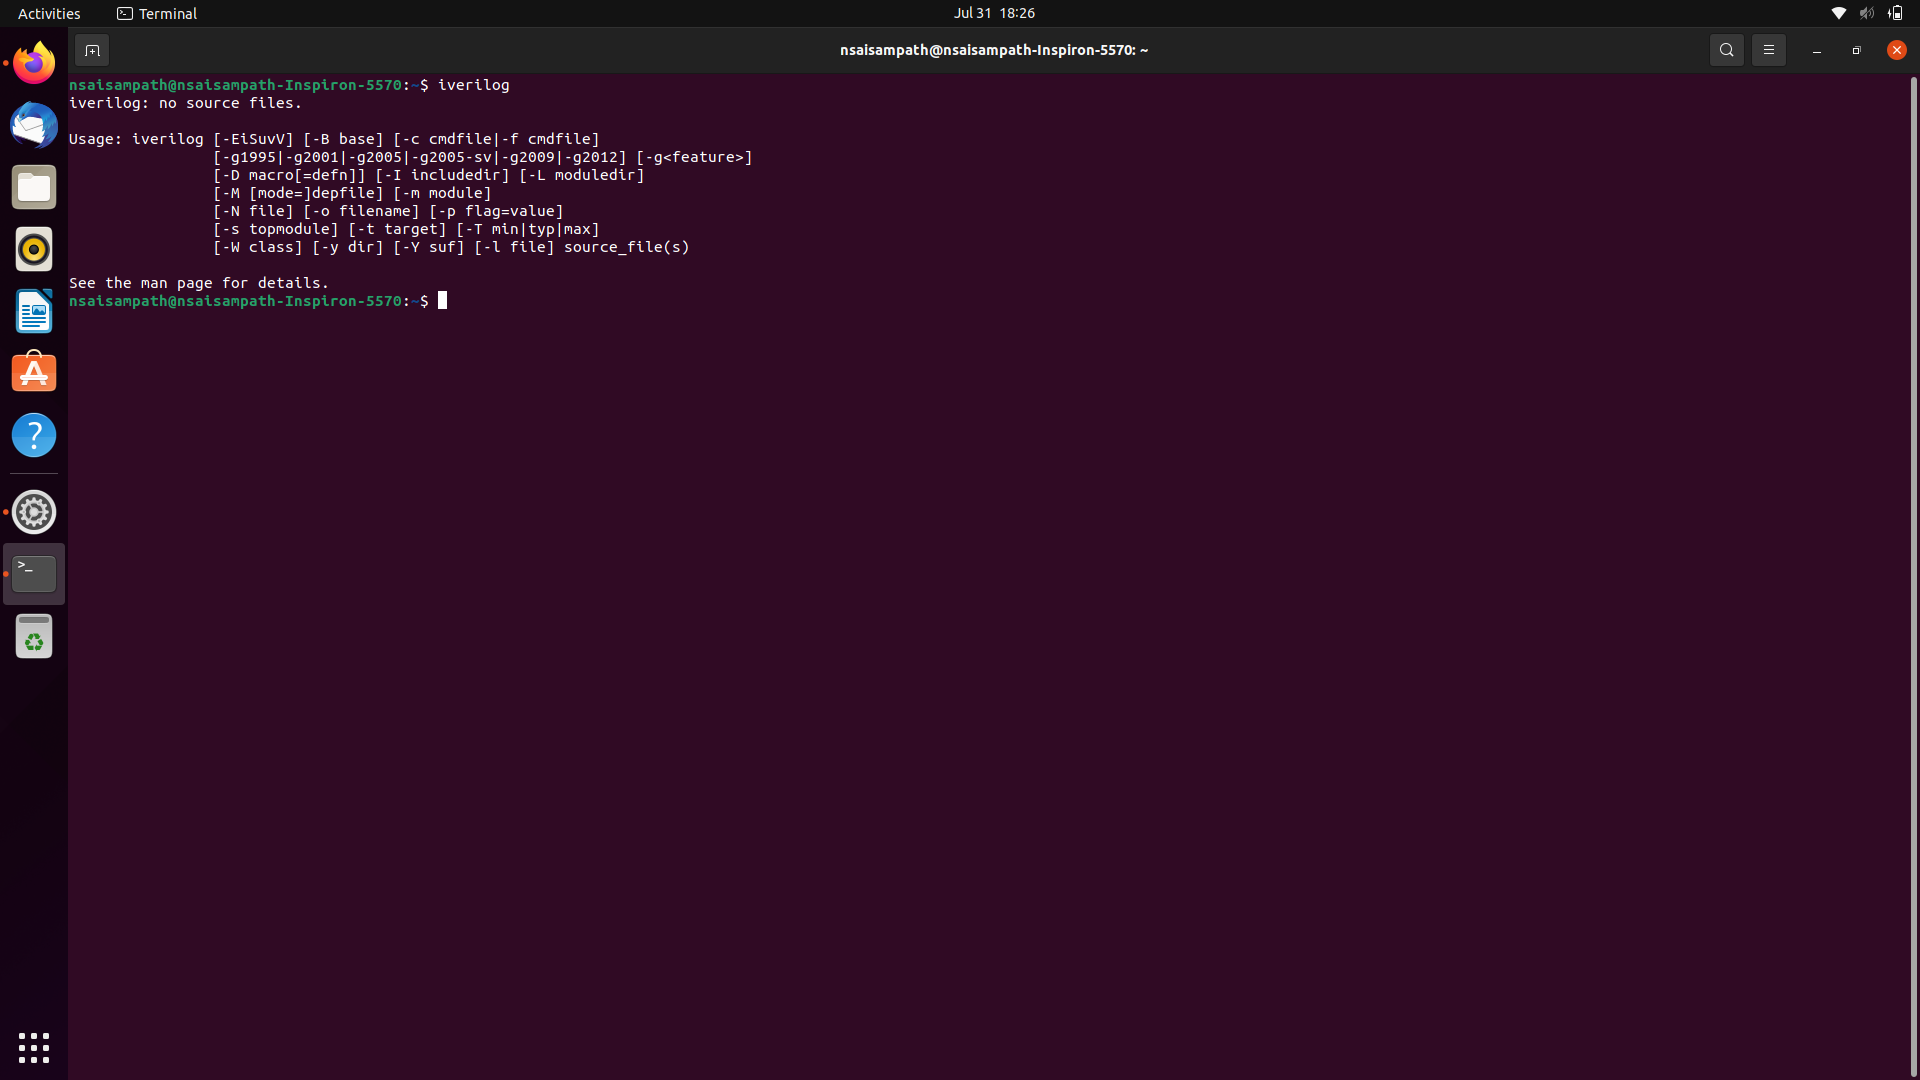Show Applications grid button
This screenshot has height=1080, width=1920.
[x=34, y=1047]
